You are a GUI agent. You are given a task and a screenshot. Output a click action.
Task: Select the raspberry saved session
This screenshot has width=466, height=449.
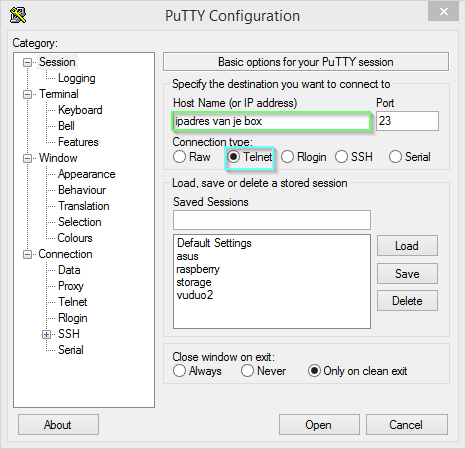pos(198,269)
